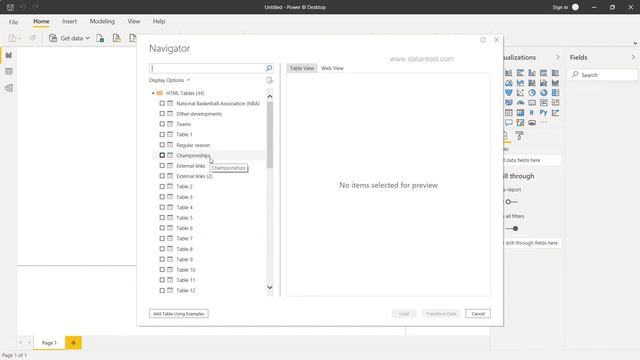640x360 pixels.
Task: Collapse the ribbon with the chevron
Action: (x=635, y=43)
